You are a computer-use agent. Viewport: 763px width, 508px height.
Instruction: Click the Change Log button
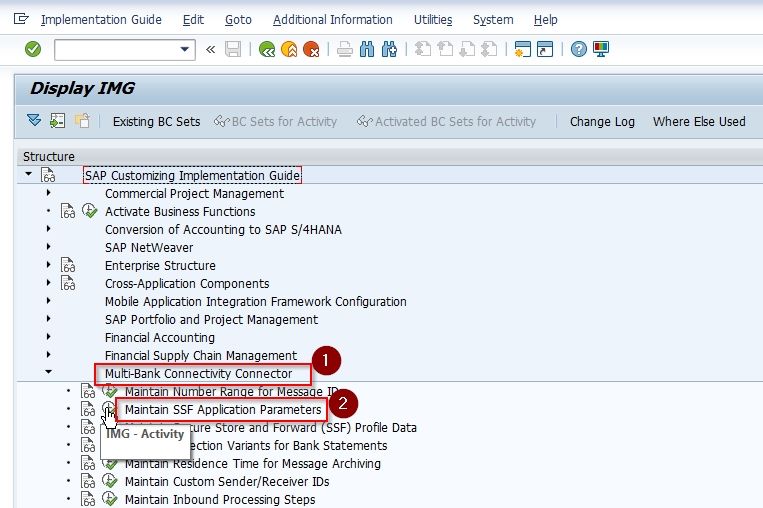point(602,121)
